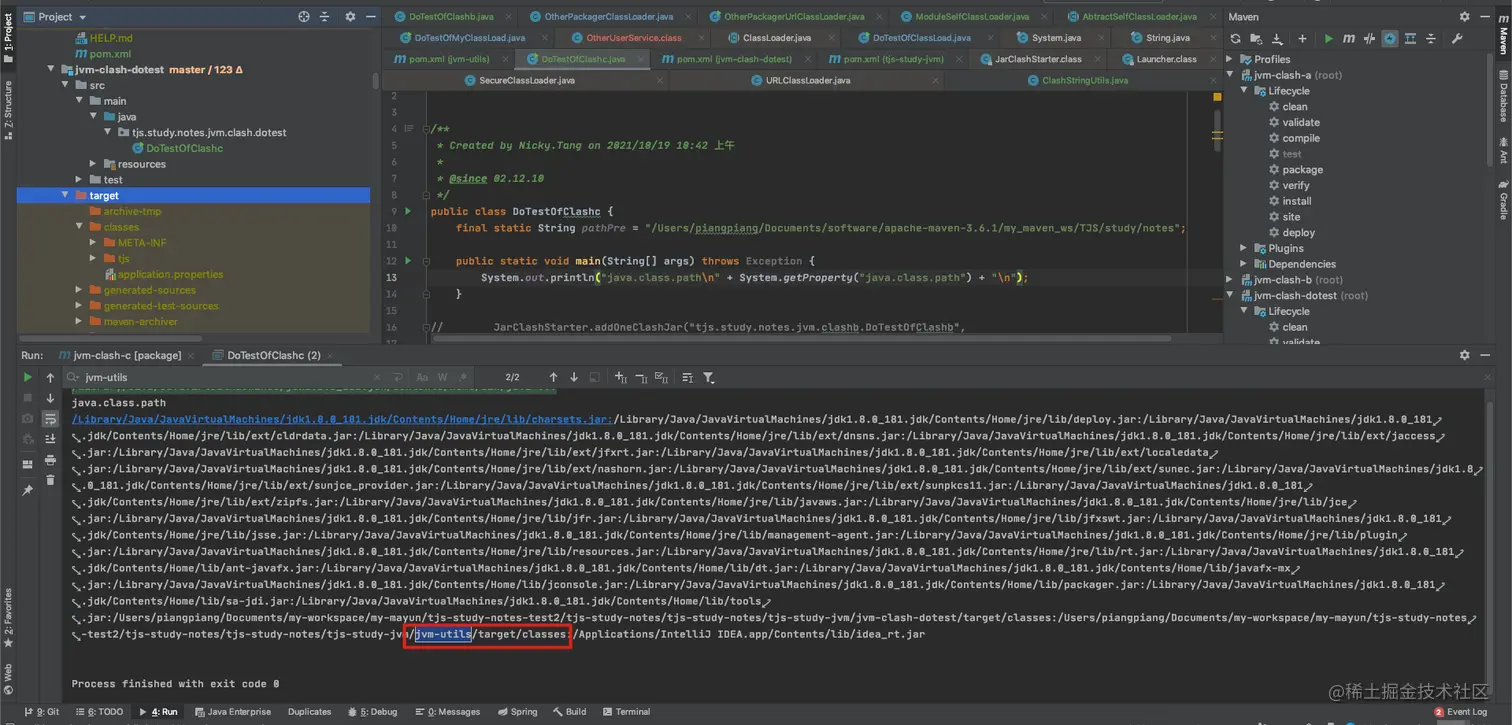Viewport: 1512px width, 725px height.
Task: Rerun DoTestOfClashc with the green run arrow
Action: [x=27, y=377]
